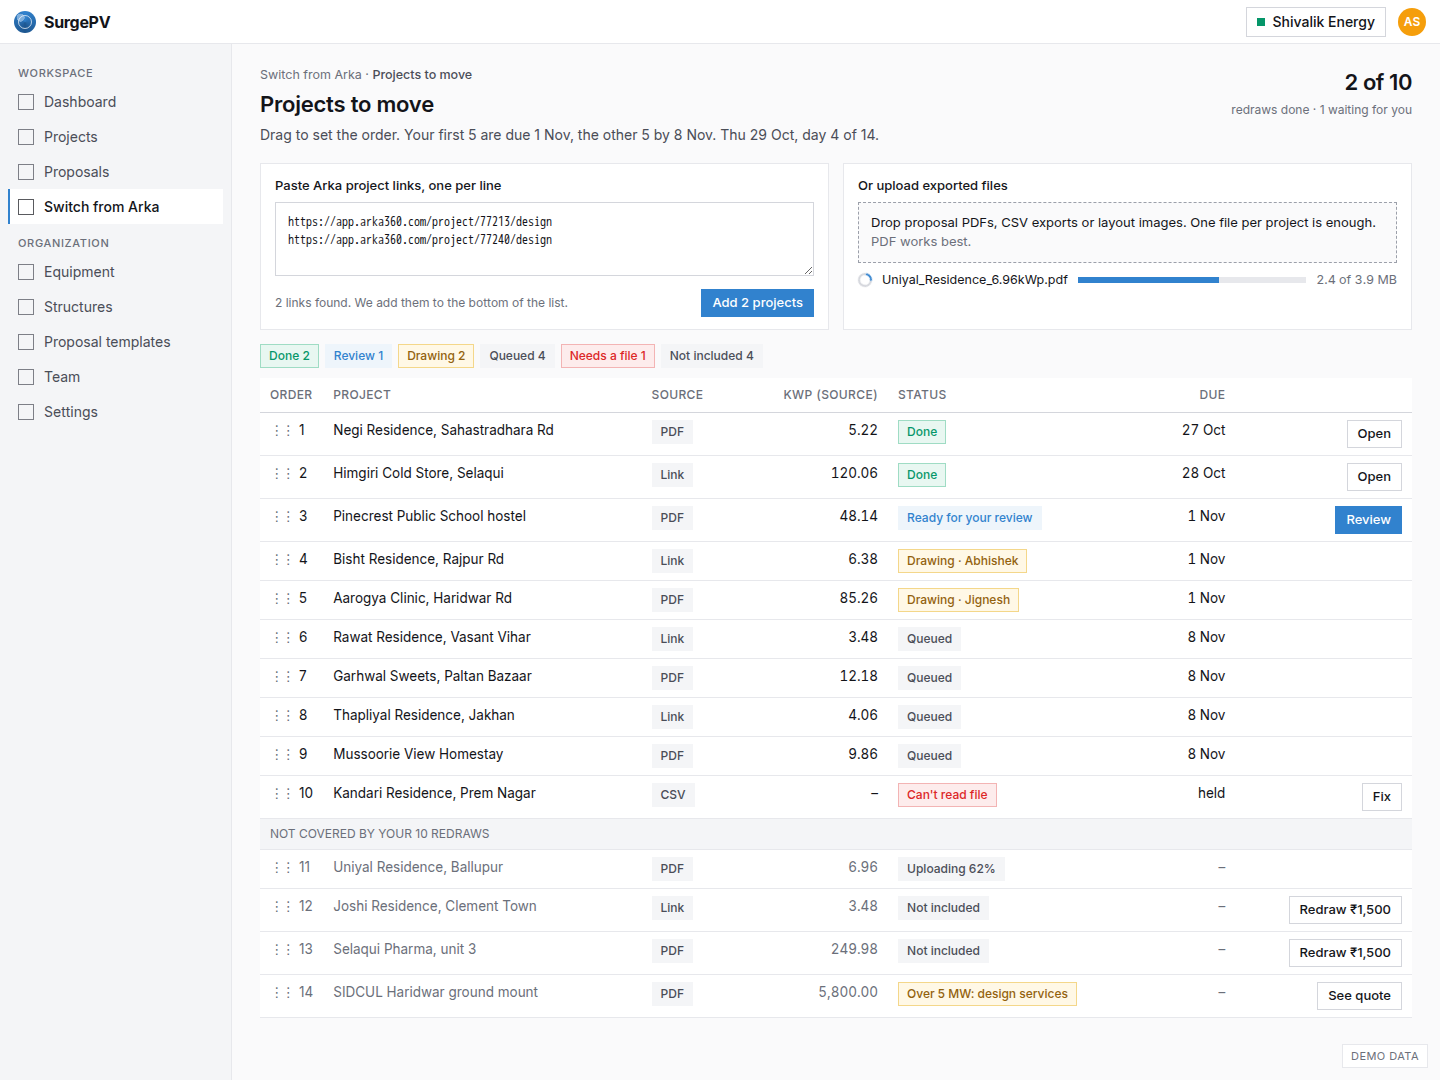Grab the drag handle for Bisht Residence row

(282, 559)
